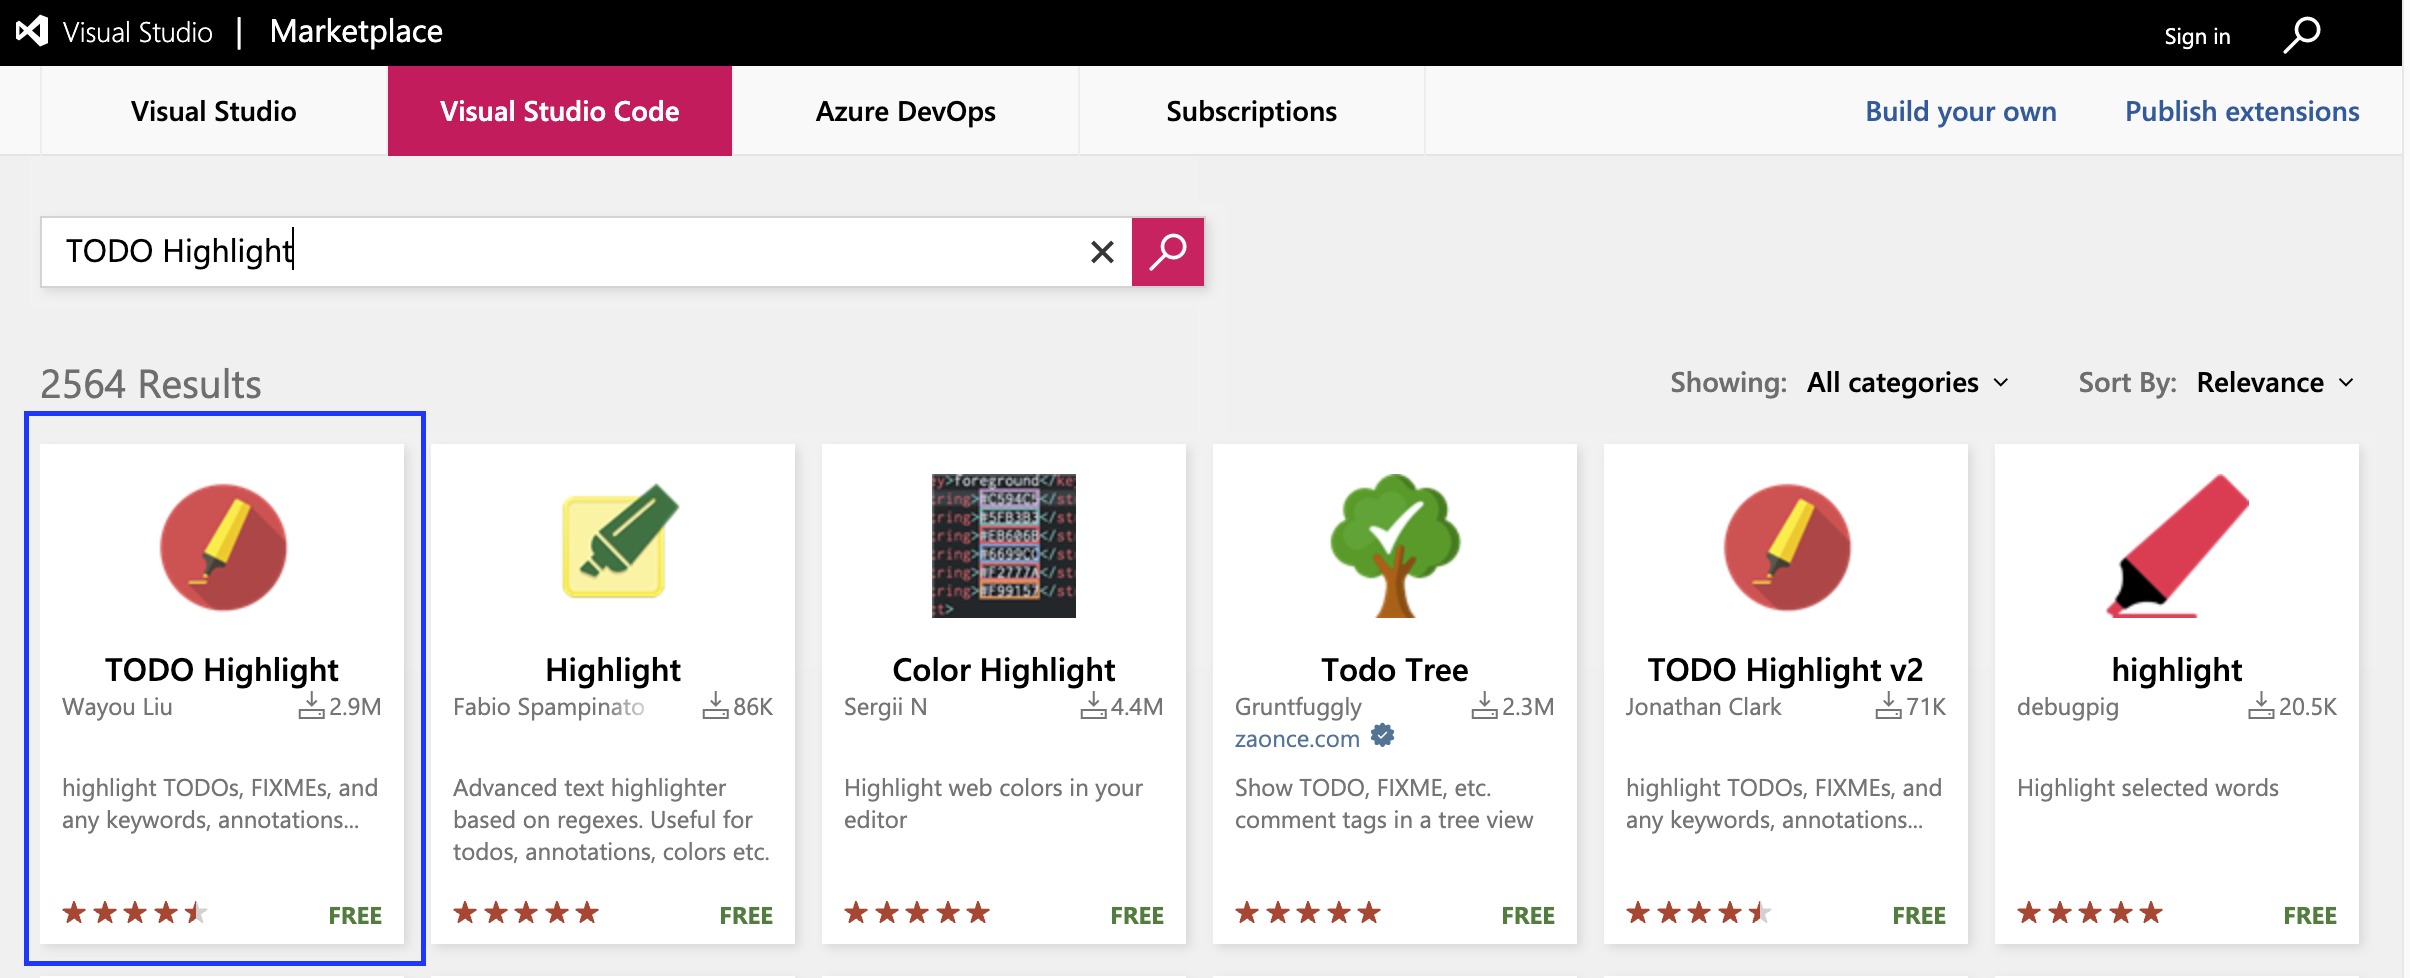Click publisher name debugpig

(2068, 707)
